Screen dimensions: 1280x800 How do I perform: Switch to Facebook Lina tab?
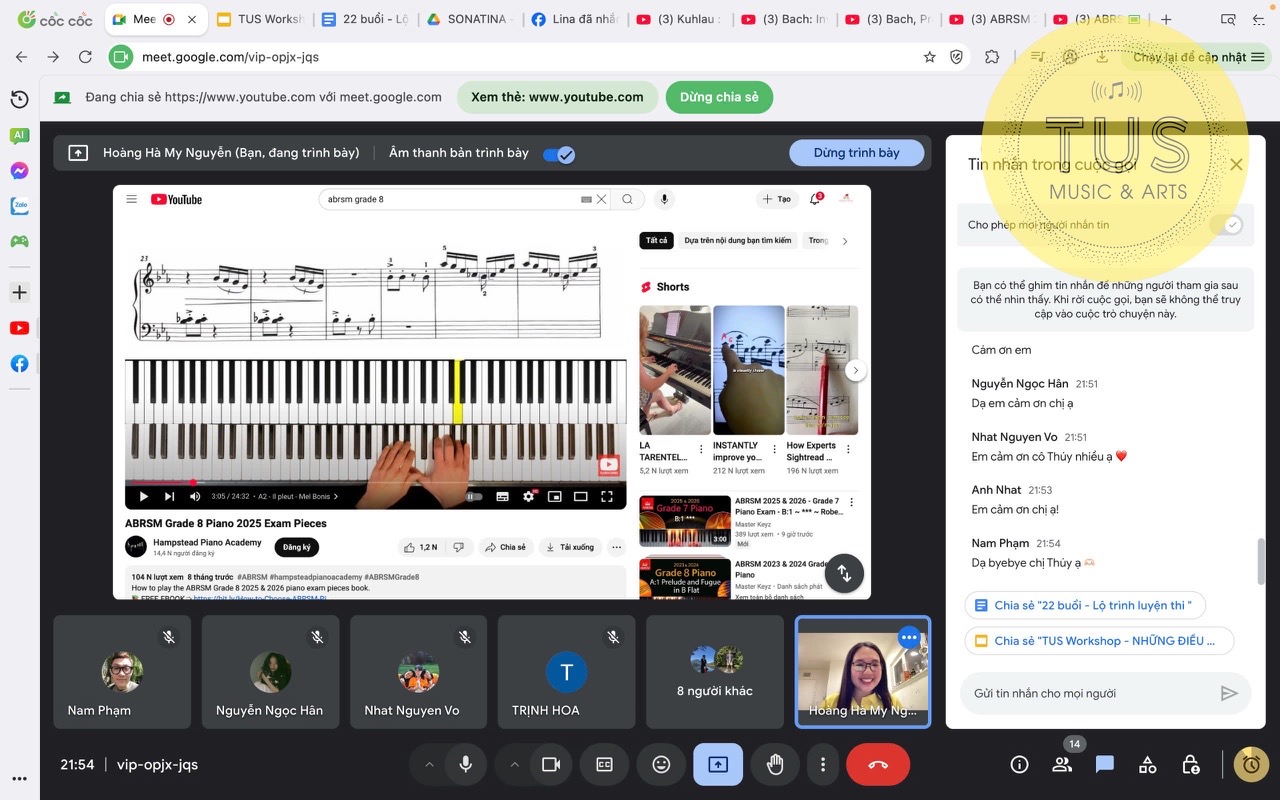coord(573,19)
